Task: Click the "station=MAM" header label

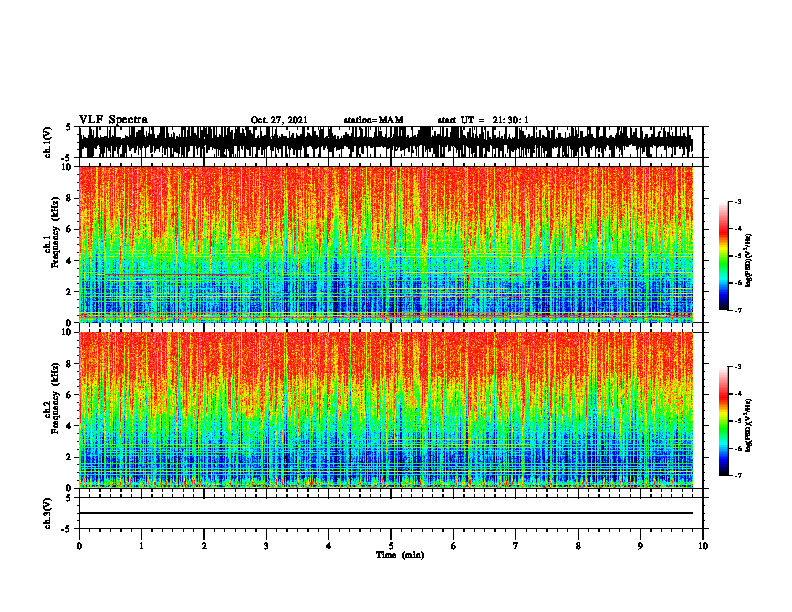Action: click(x=373, y=120)
